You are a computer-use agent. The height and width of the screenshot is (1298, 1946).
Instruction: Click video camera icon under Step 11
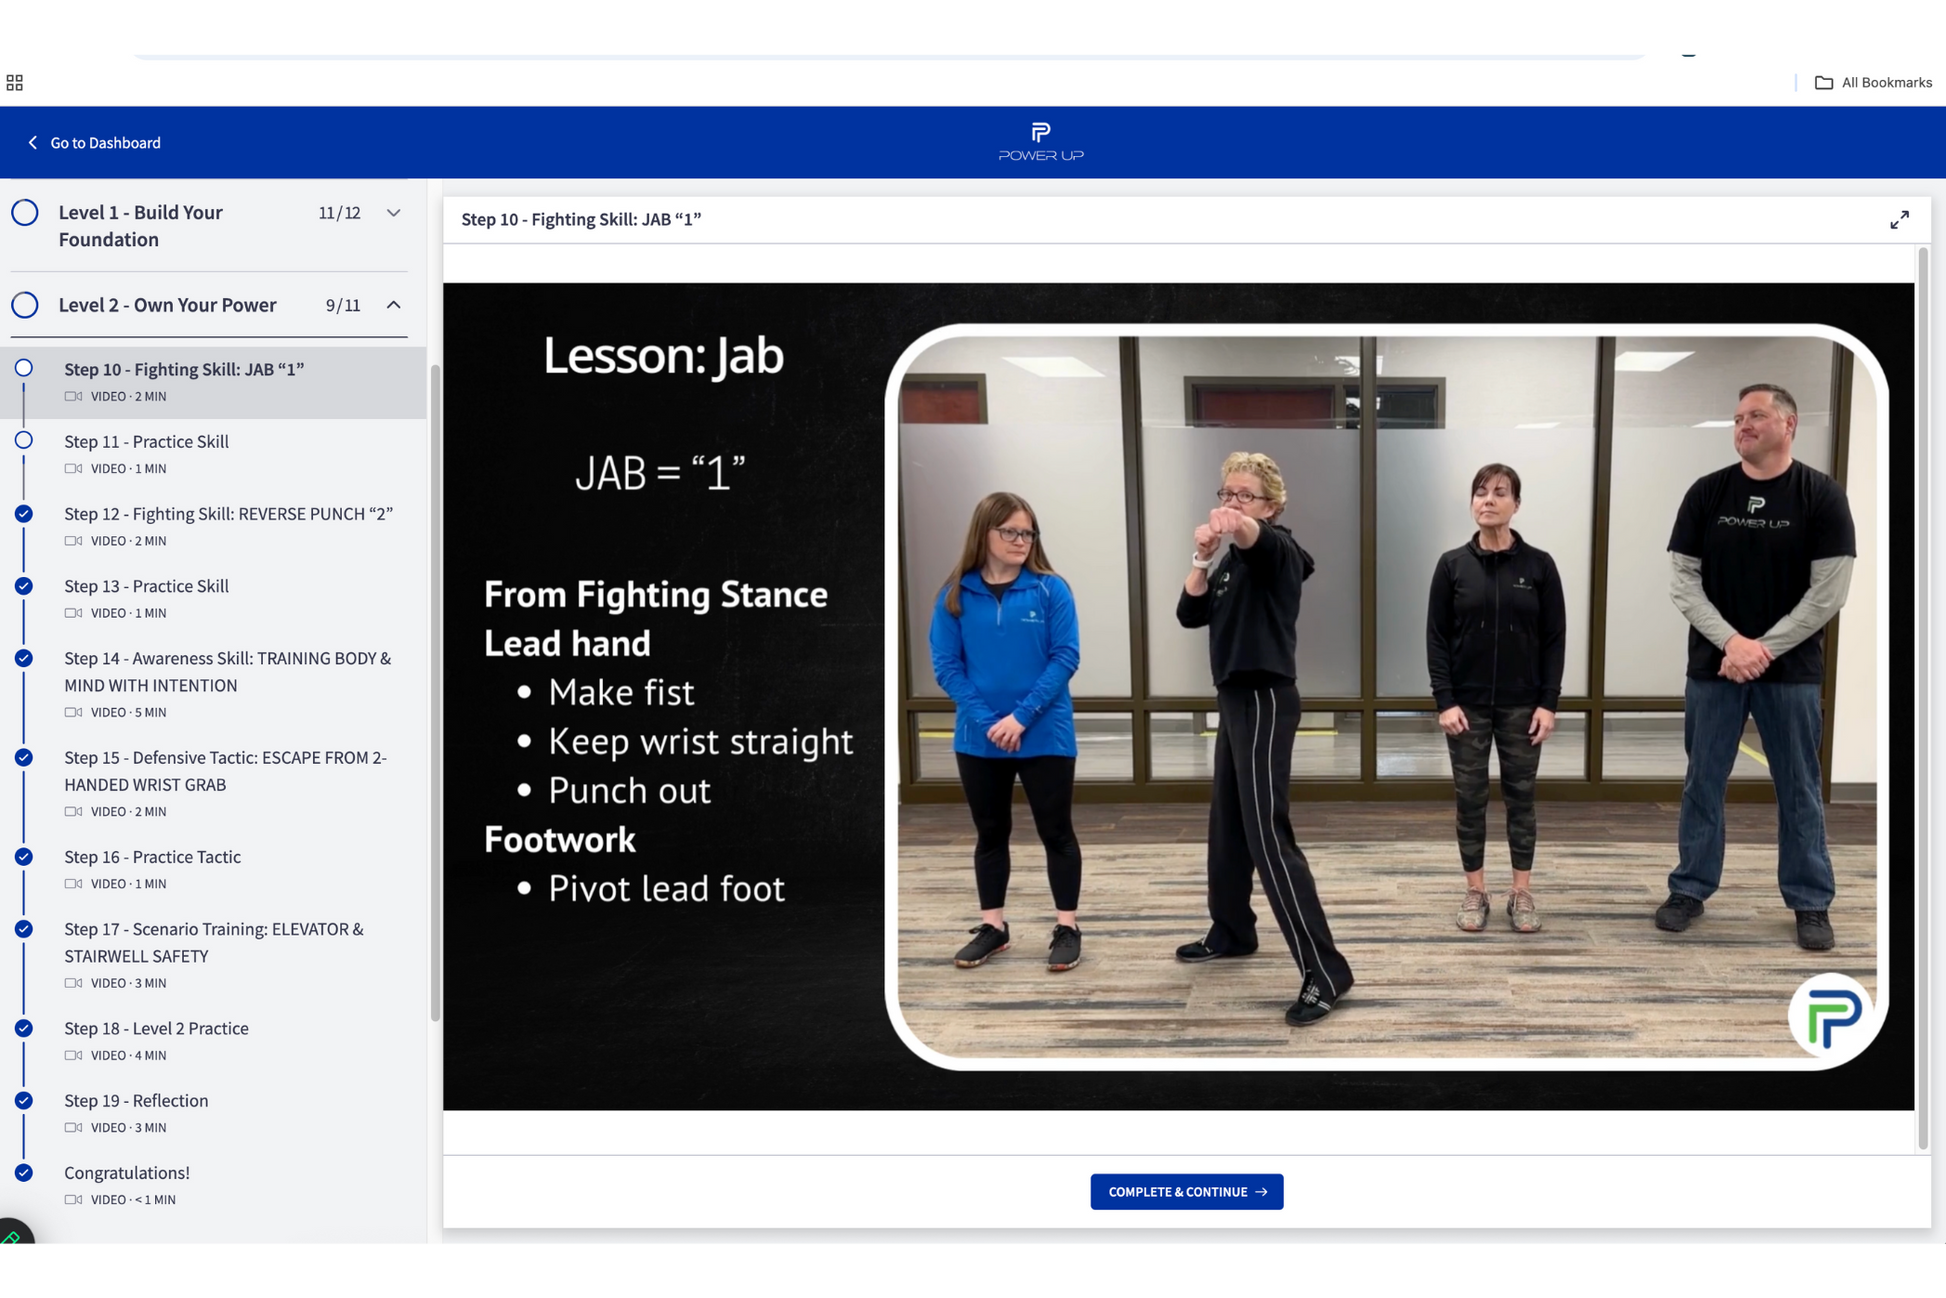73,469
